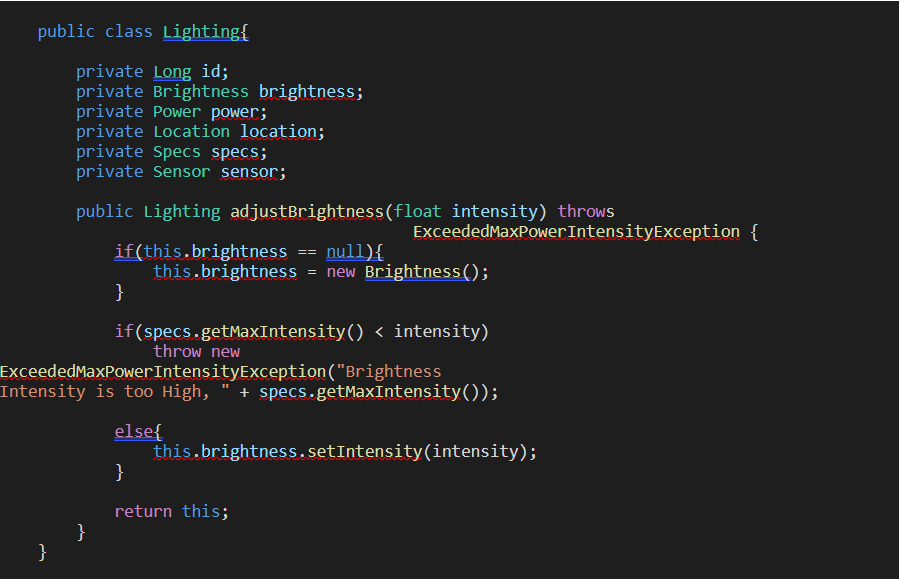Click the underlined if keyword before brightness check
The height and width of the screenshot is (579, 901).
coord(121,251)
